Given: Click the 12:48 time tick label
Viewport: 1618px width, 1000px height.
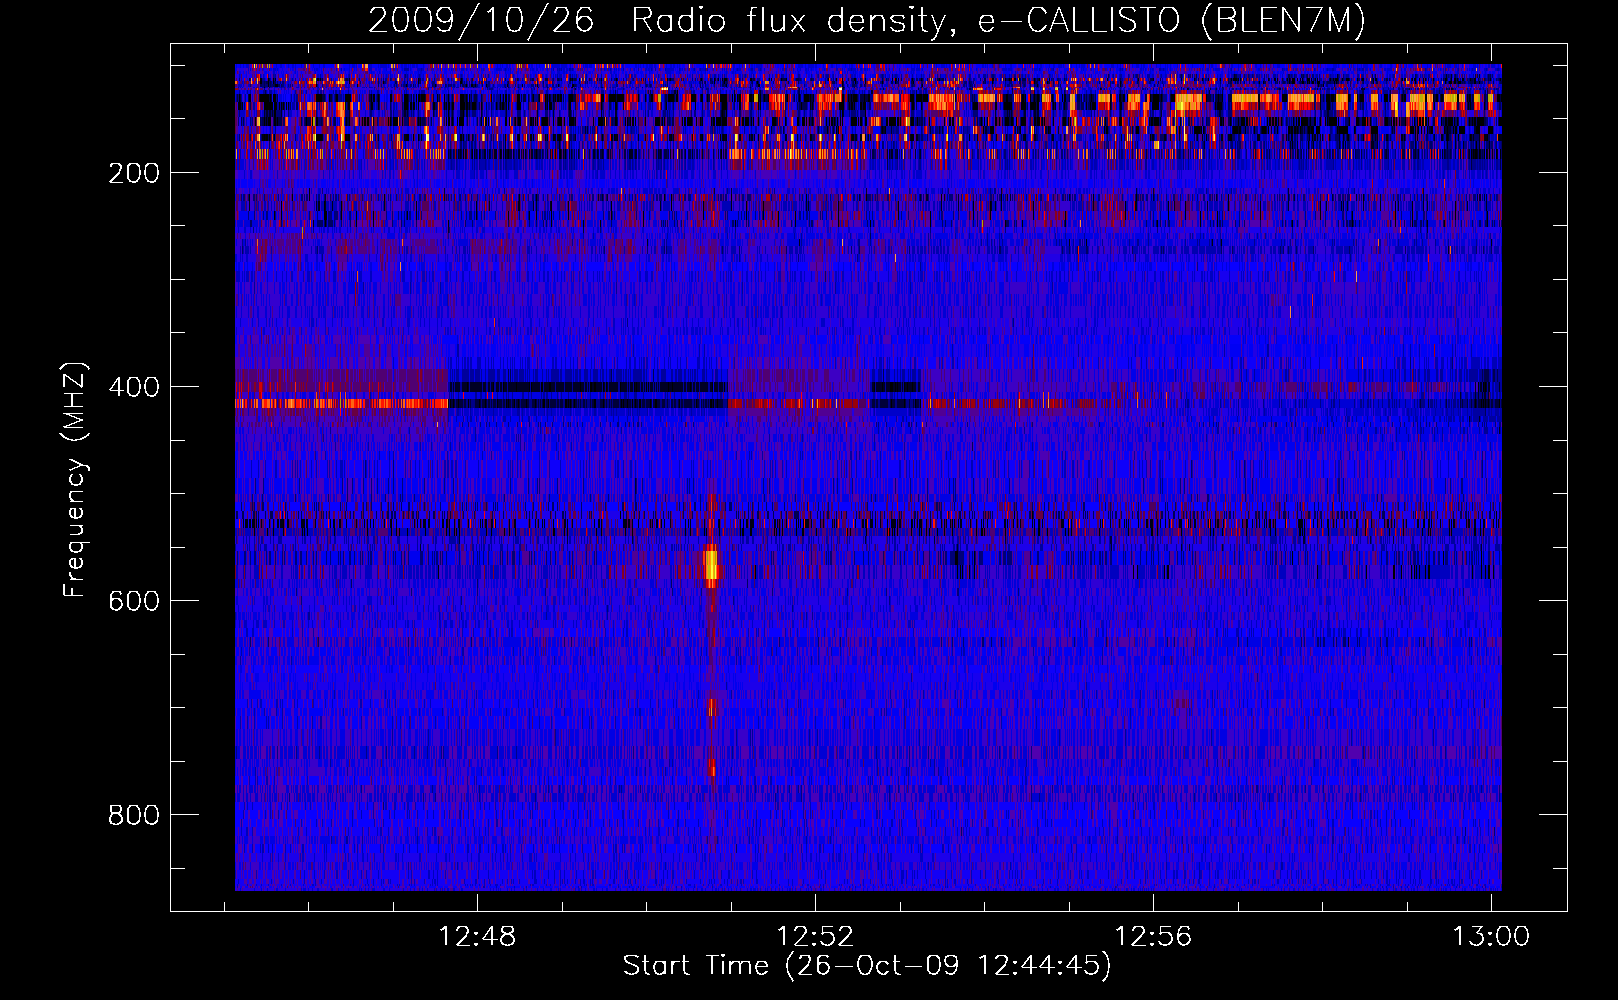Looking at the screenshot, I should [x=477, y=937].
